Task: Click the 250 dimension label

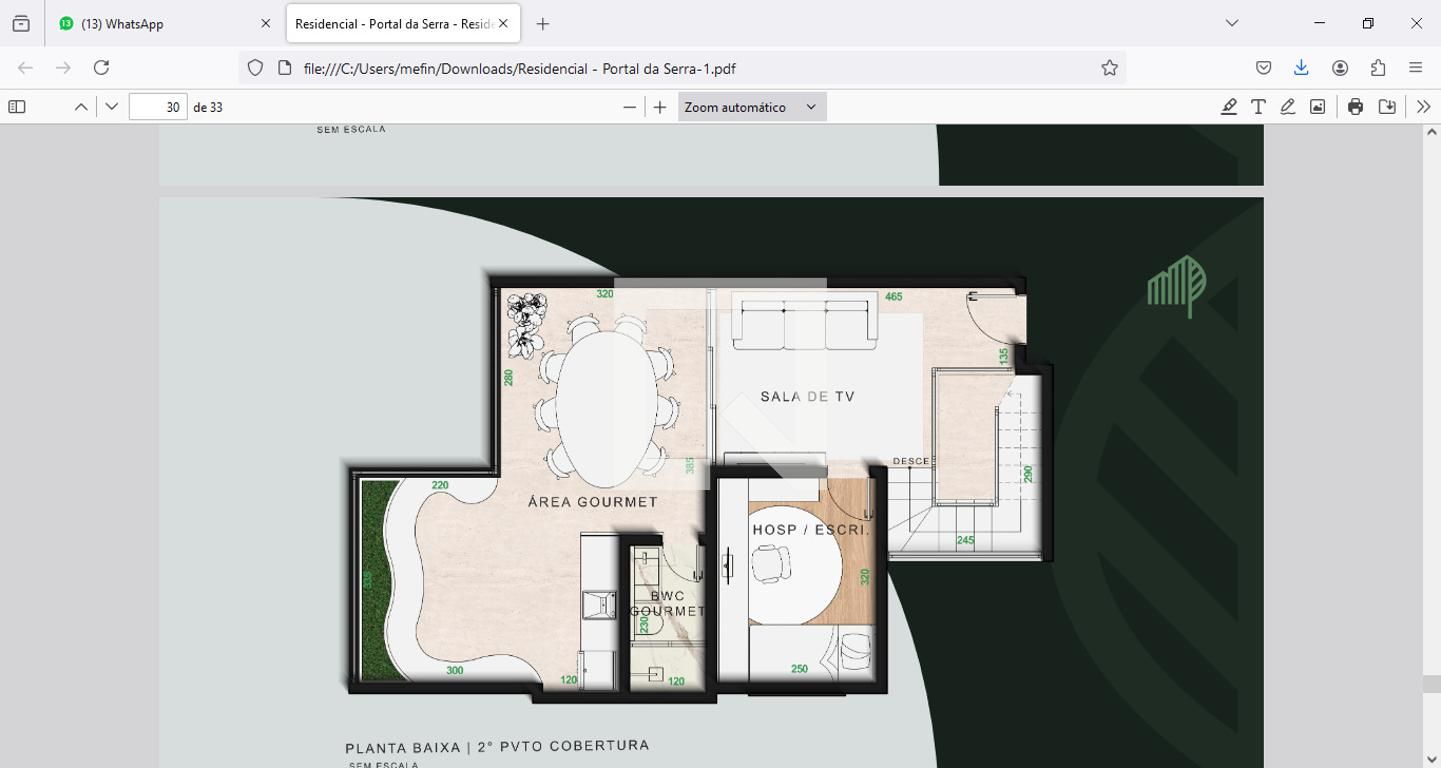Action: pos(799,669)
